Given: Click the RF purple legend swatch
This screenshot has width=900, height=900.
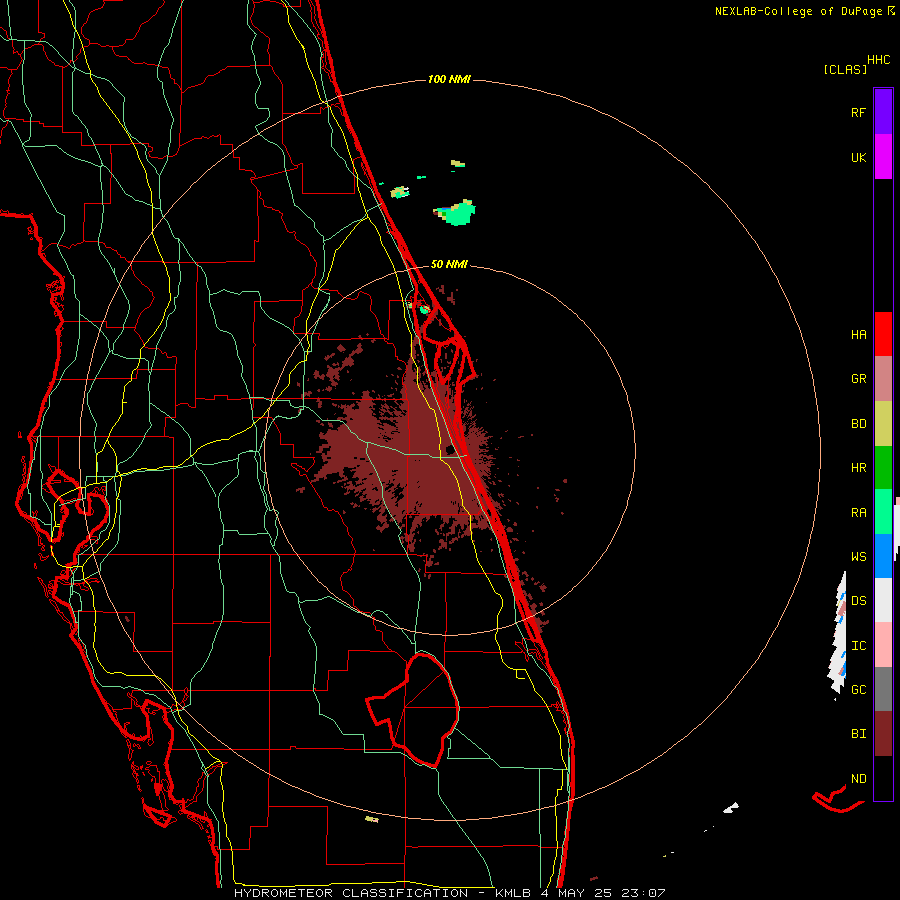Looking at the screenshot, I should 883,112.
